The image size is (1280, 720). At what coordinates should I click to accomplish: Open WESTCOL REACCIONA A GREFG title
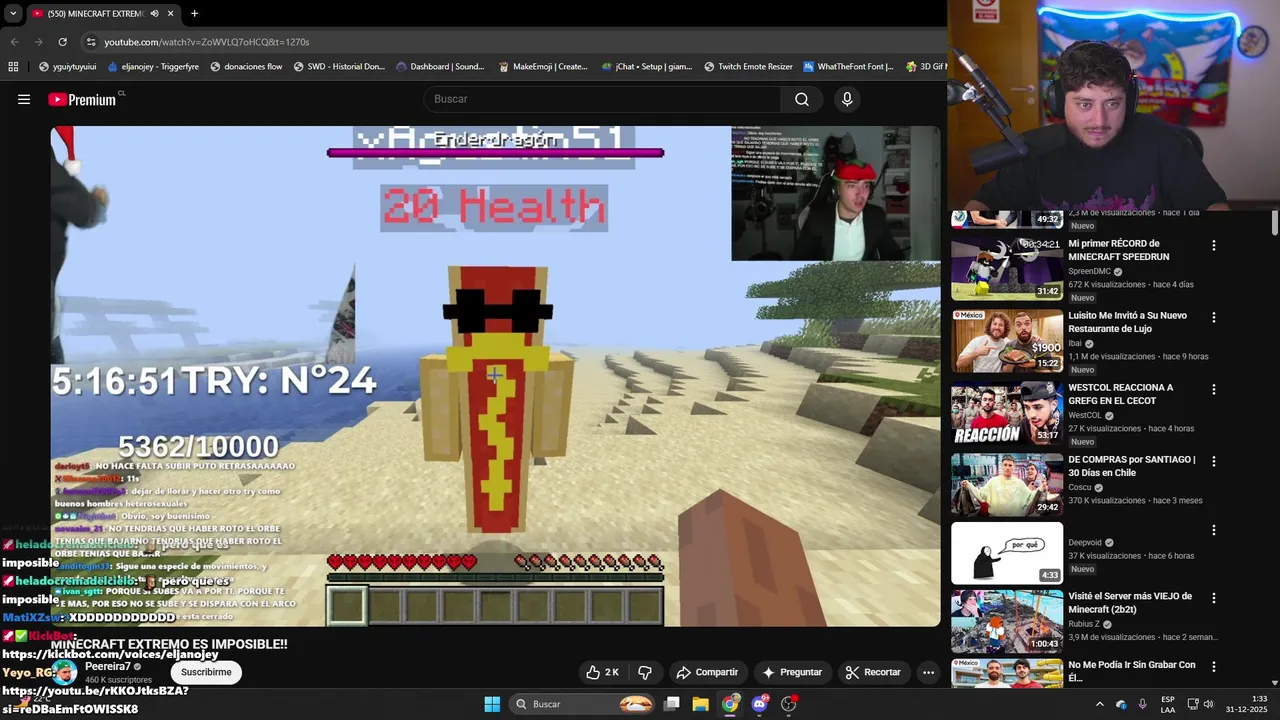point(1121,394)
